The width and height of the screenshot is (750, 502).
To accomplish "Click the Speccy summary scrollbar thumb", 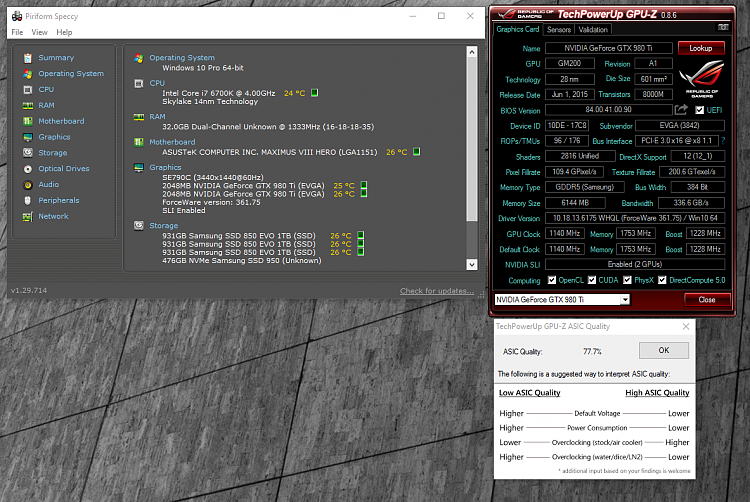I will [x=472, y=140].
